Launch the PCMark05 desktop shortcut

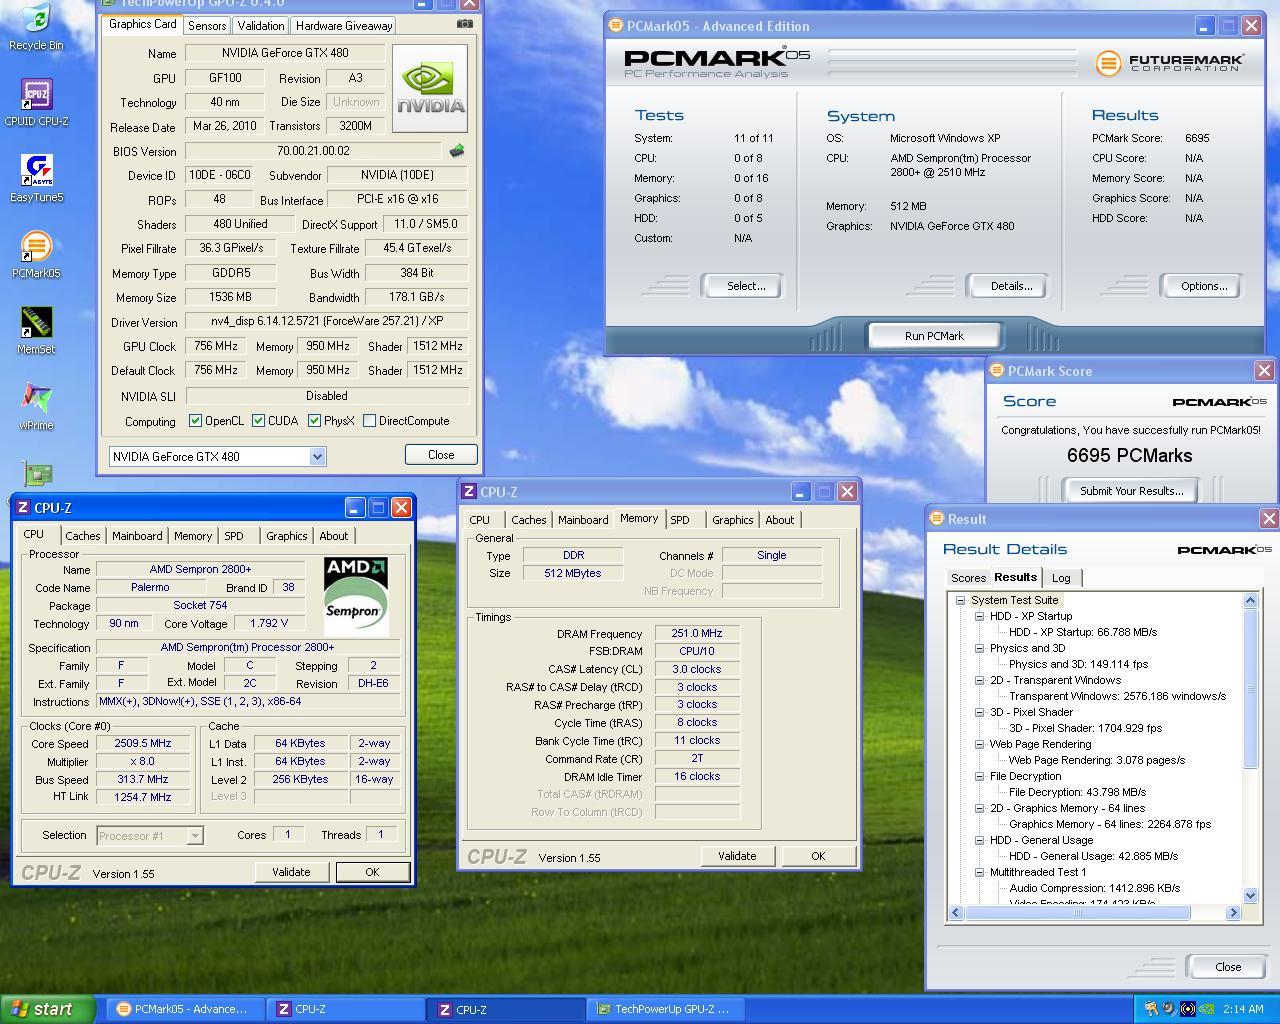[x=36, y=254]
